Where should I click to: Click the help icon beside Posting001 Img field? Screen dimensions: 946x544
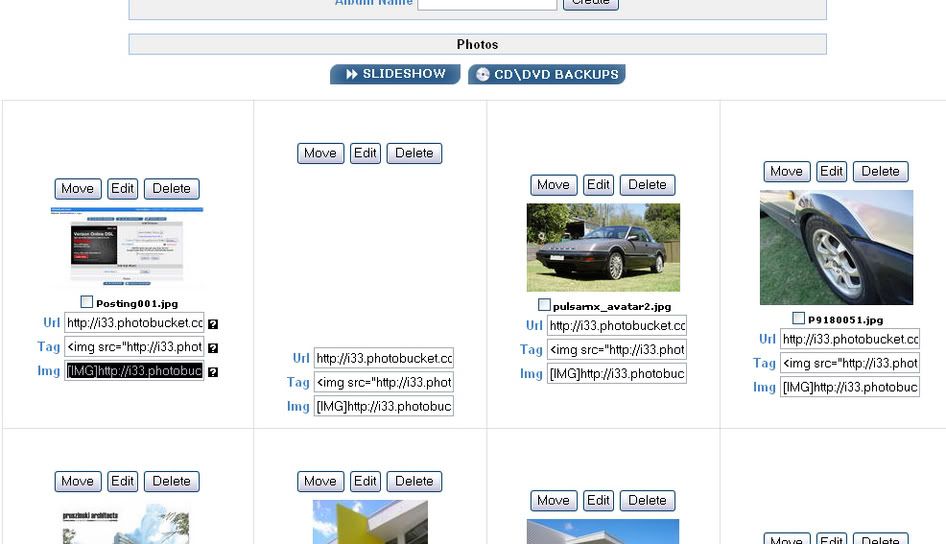213,372
